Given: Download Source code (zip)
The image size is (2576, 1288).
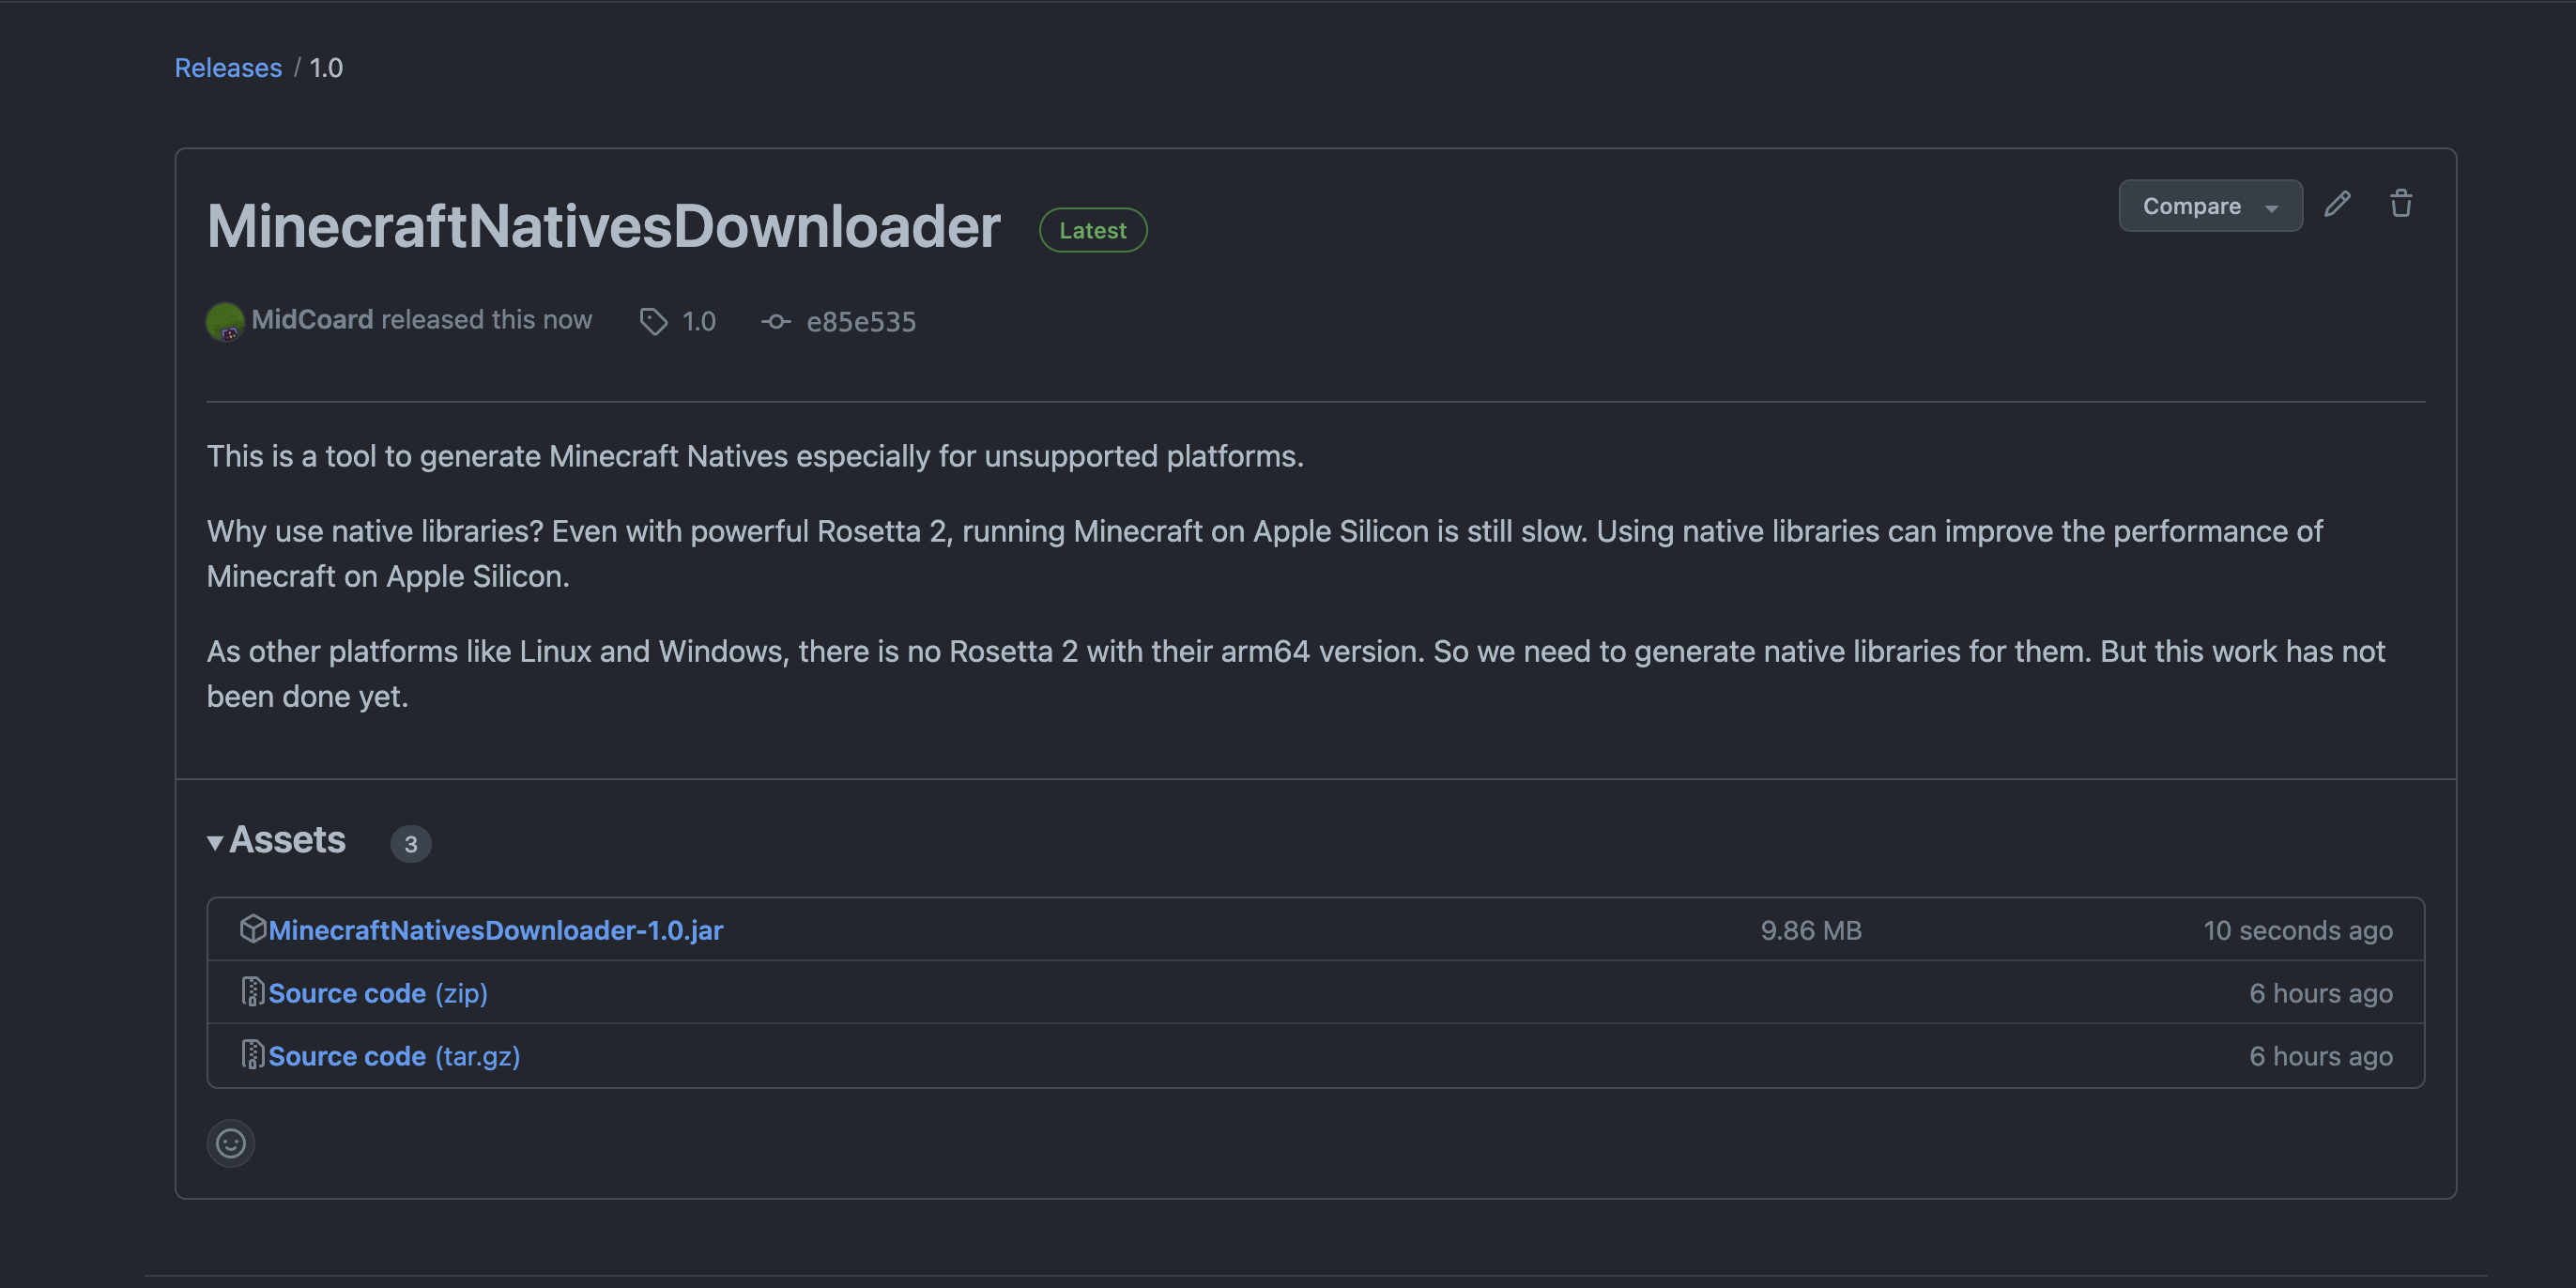Looking at the screenshot, I should pyautogui.click(x=378, y=993).
